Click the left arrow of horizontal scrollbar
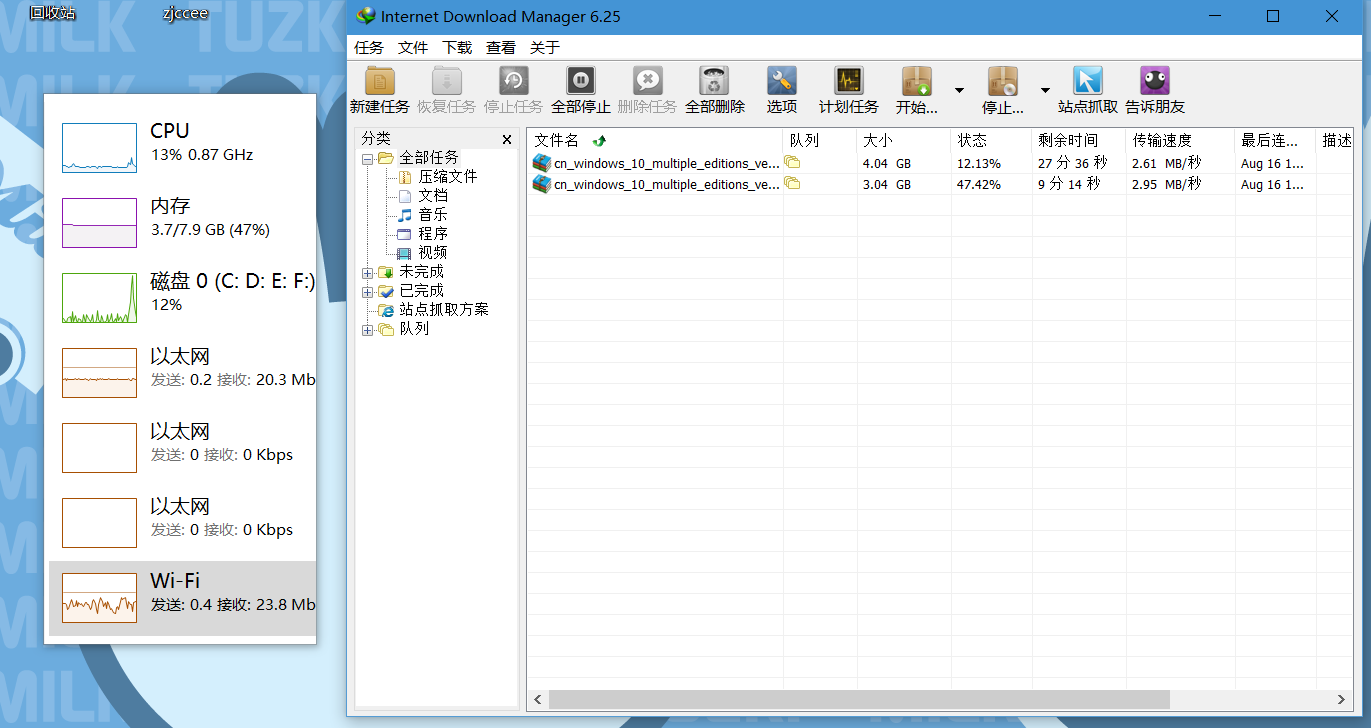The image size is (1371, 728). point(538,699)
